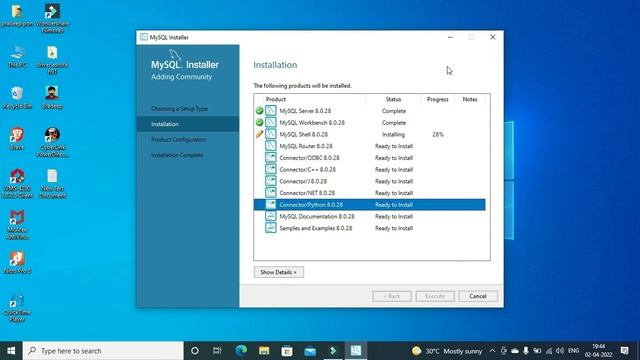
Task: Go to Choosing a Setup Type step
Action: click(x=179, y=109)
